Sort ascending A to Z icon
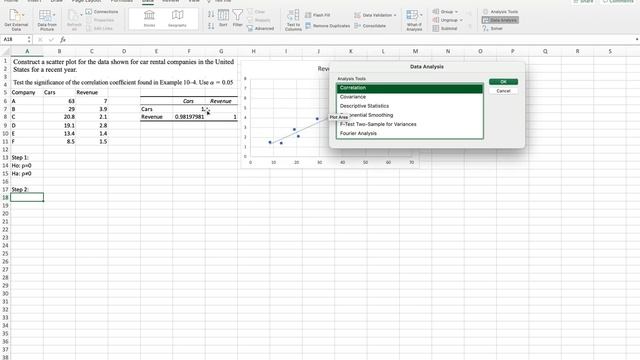 click(x=211, y=14)
